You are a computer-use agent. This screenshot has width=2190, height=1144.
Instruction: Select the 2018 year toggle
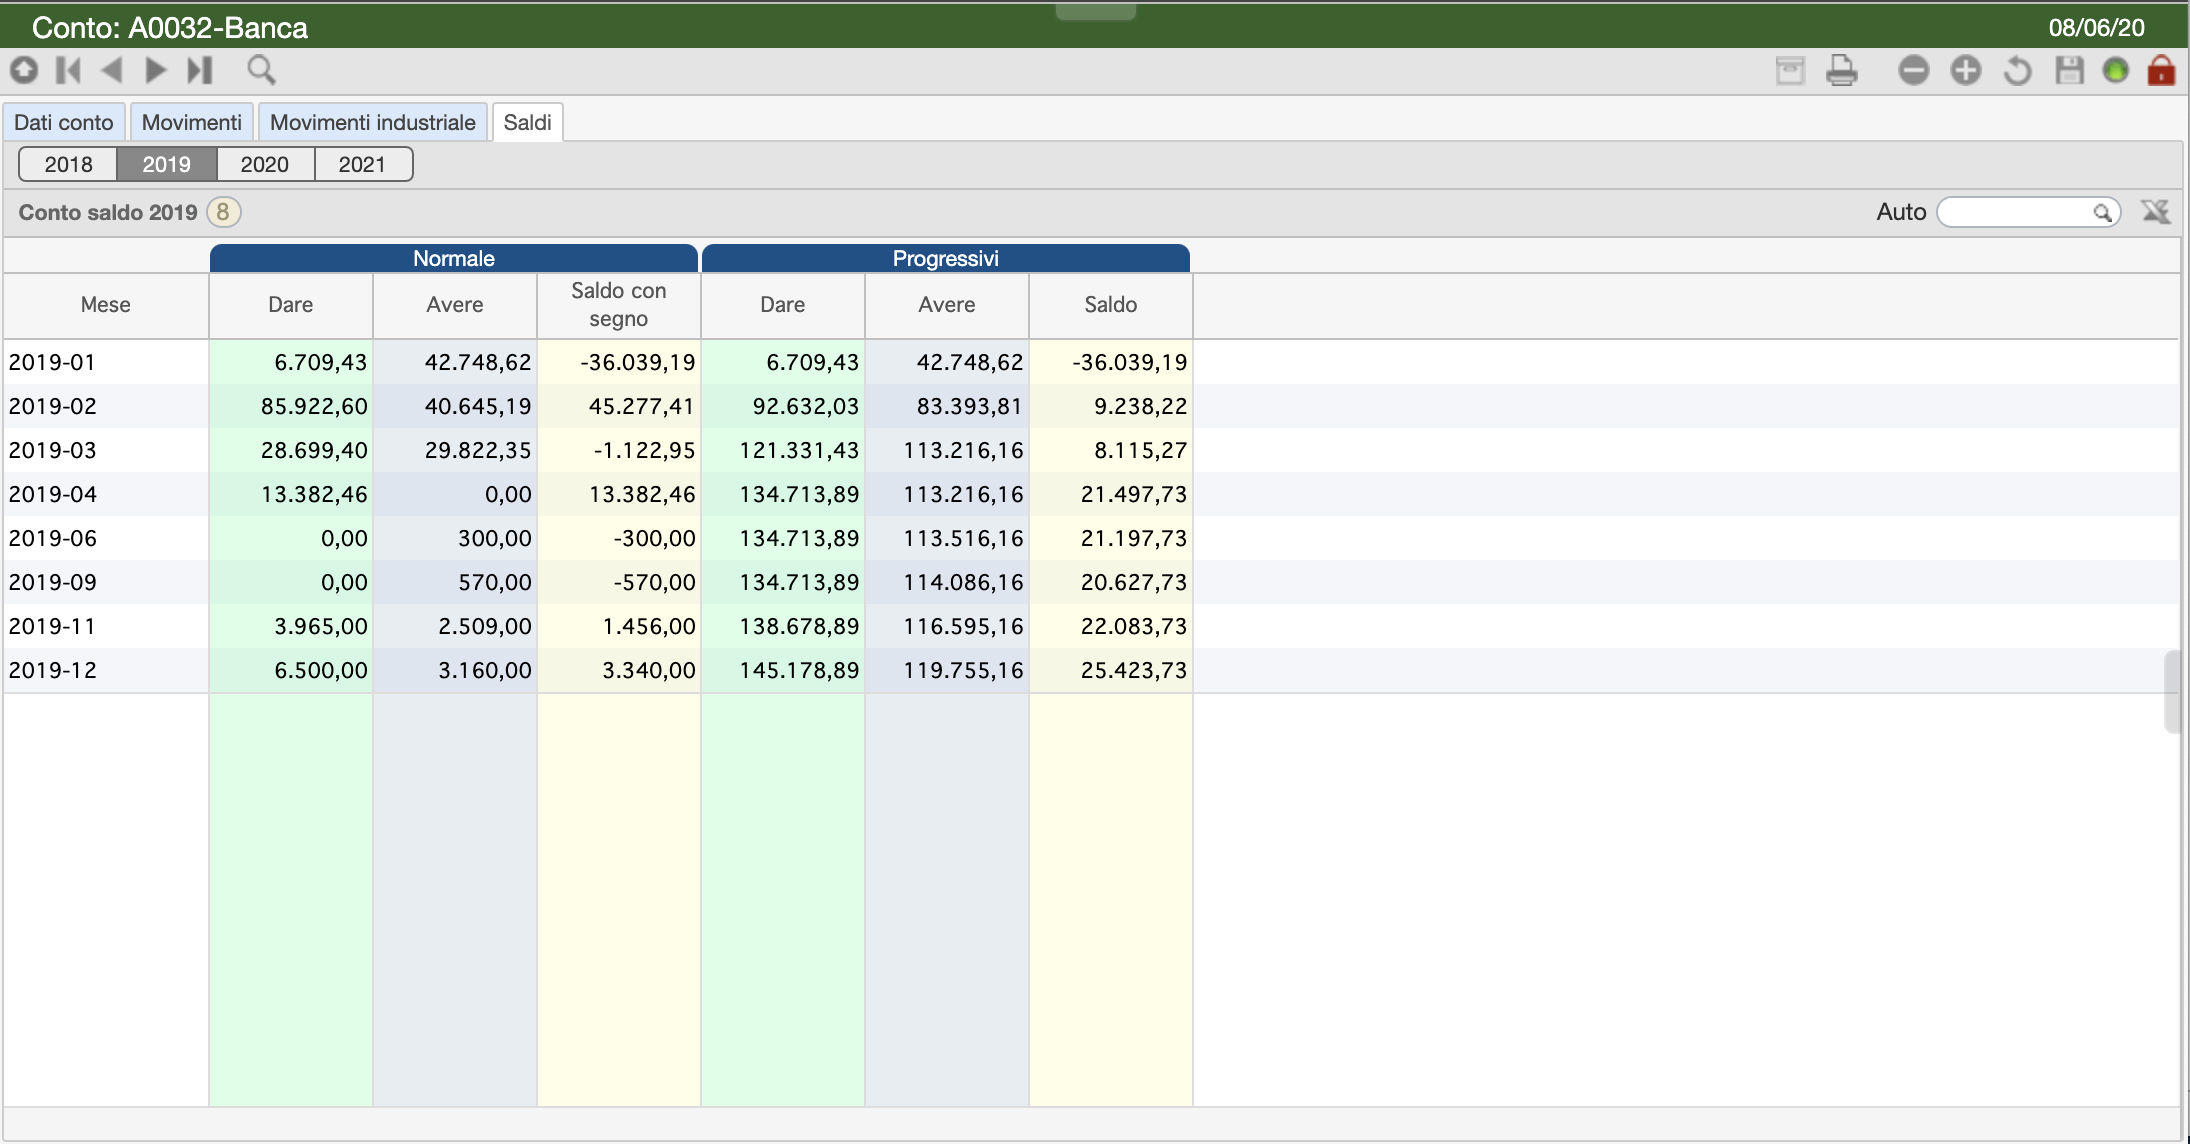point(68,164)
